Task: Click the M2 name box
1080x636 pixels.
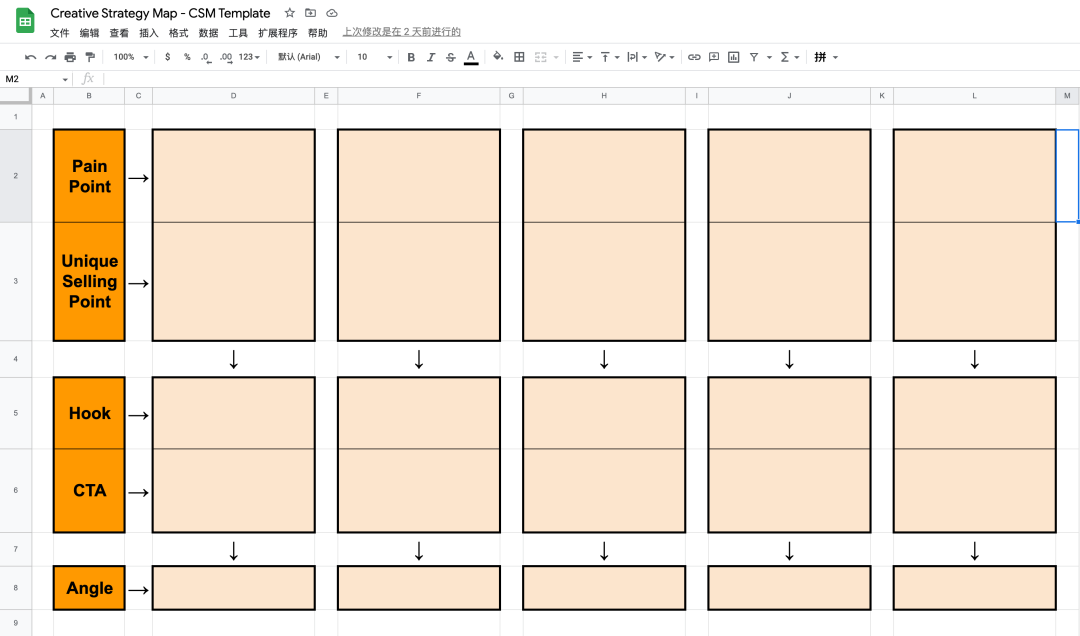Action: click(x=36, y=79)
